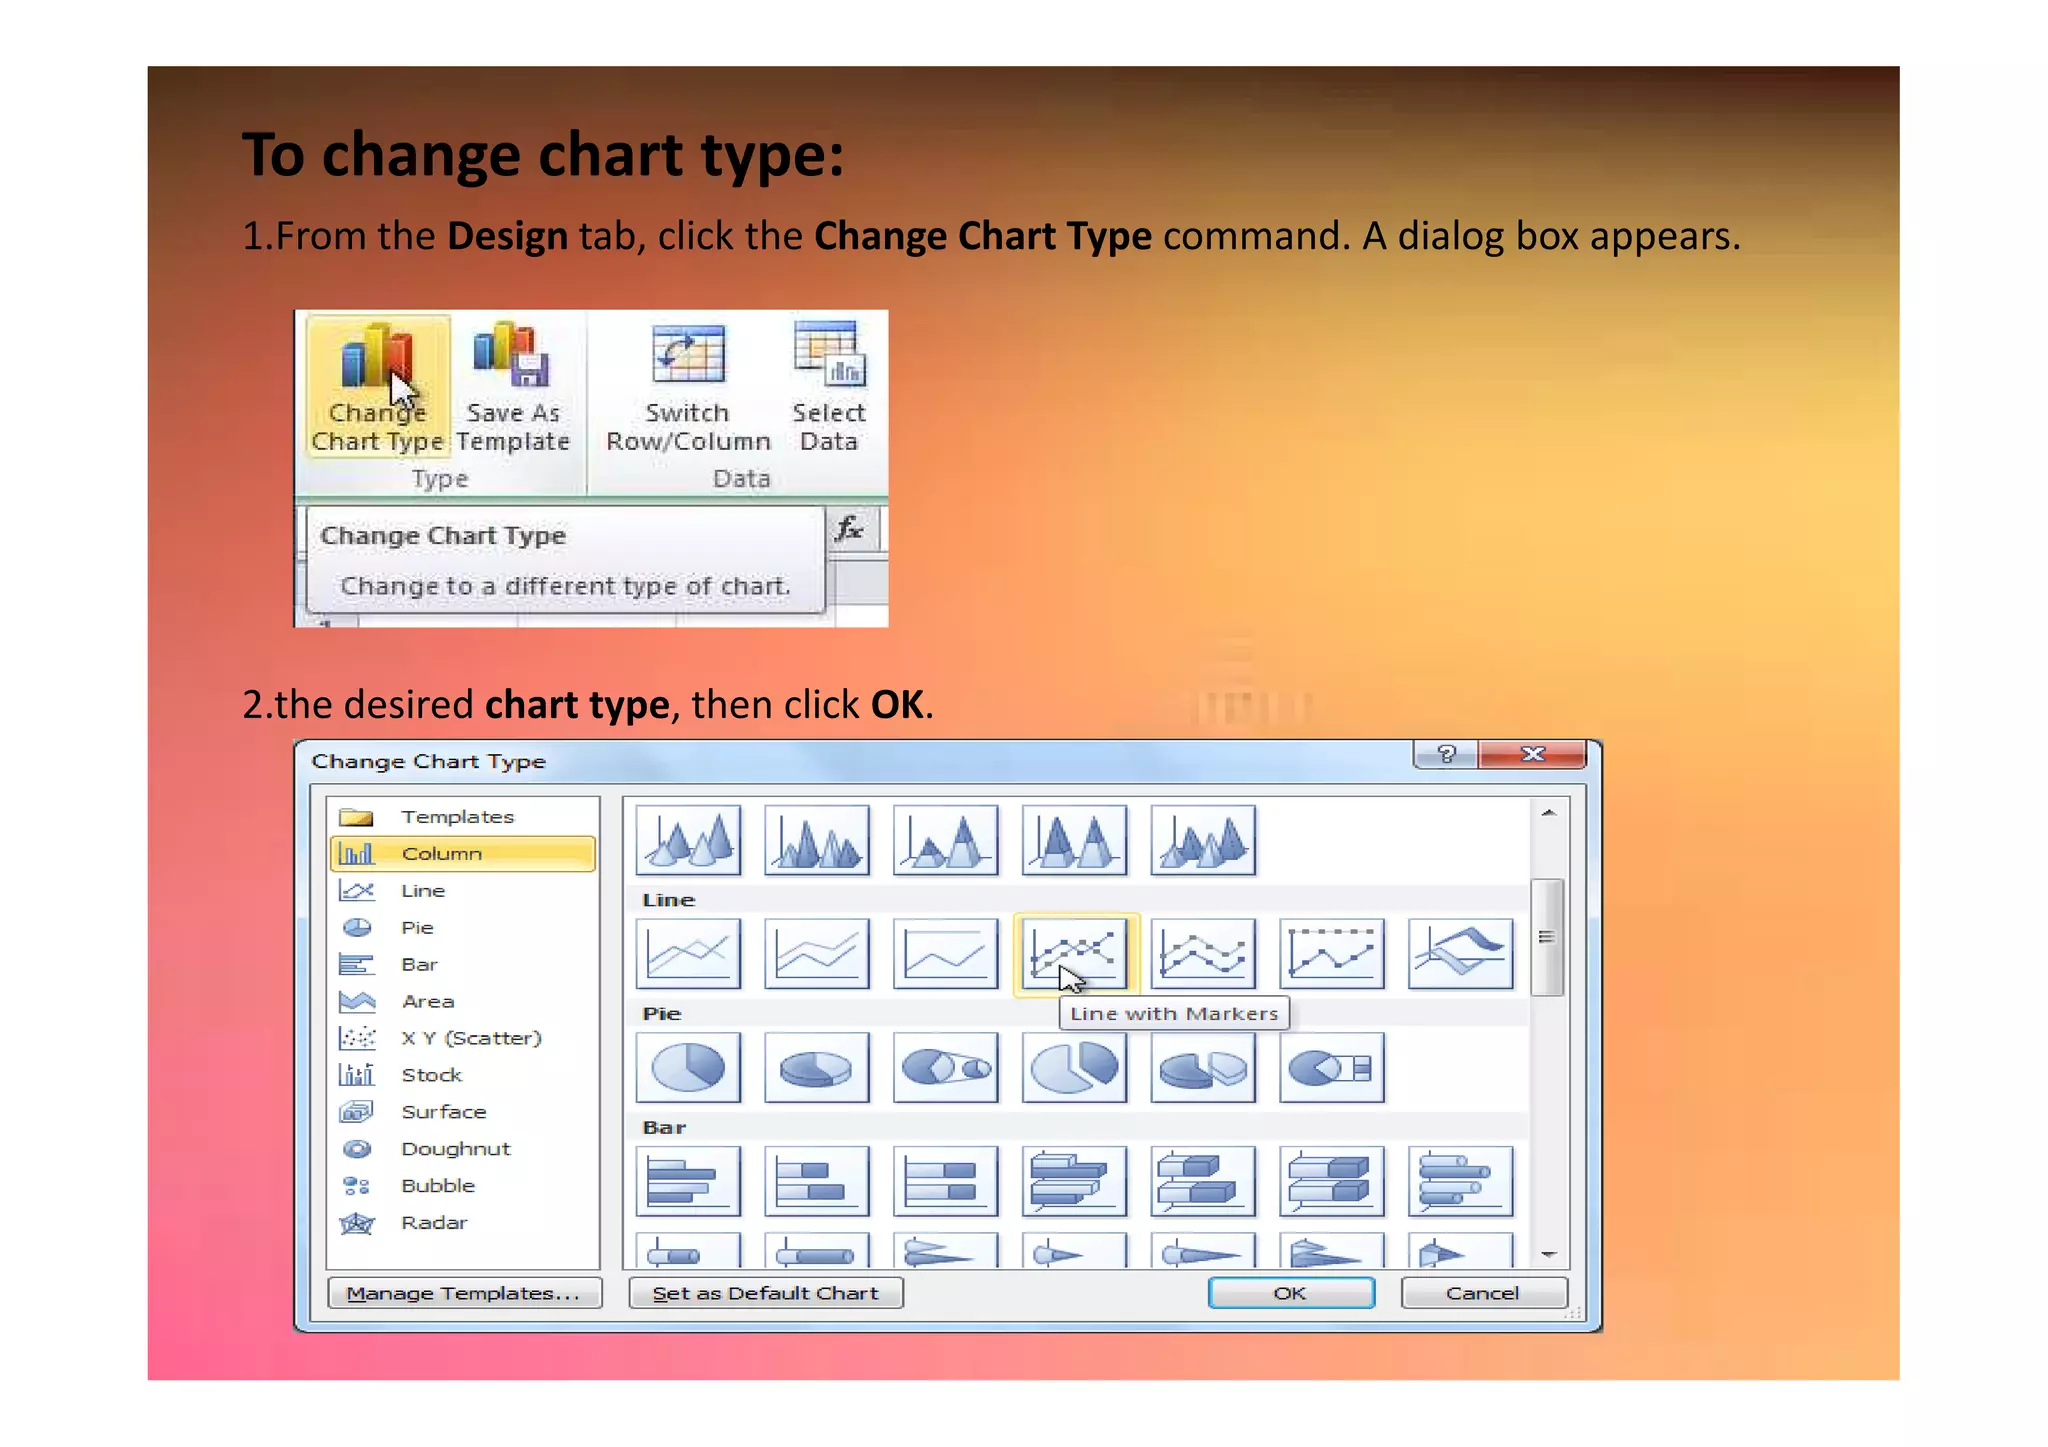Viewport: 2048px width, 1447px height.
Task: Pick the 100% Stacked Bar in 3-D thumbnail
Action: (x=1332, y=1181)
